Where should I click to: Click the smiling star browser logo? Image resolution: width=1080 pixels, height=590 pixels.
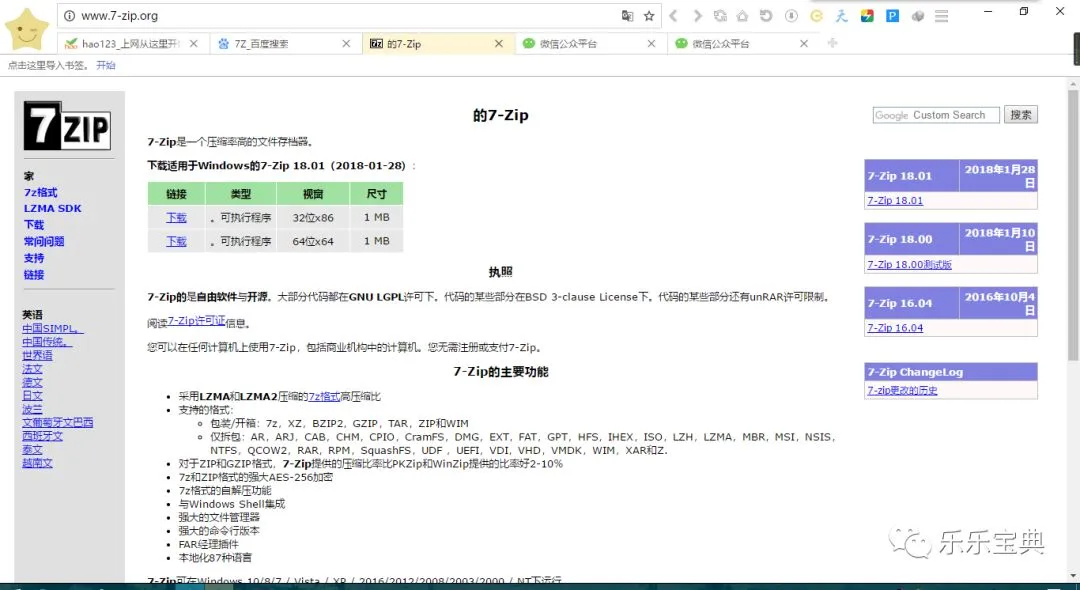pyautogui.click(x=27, y=30)
